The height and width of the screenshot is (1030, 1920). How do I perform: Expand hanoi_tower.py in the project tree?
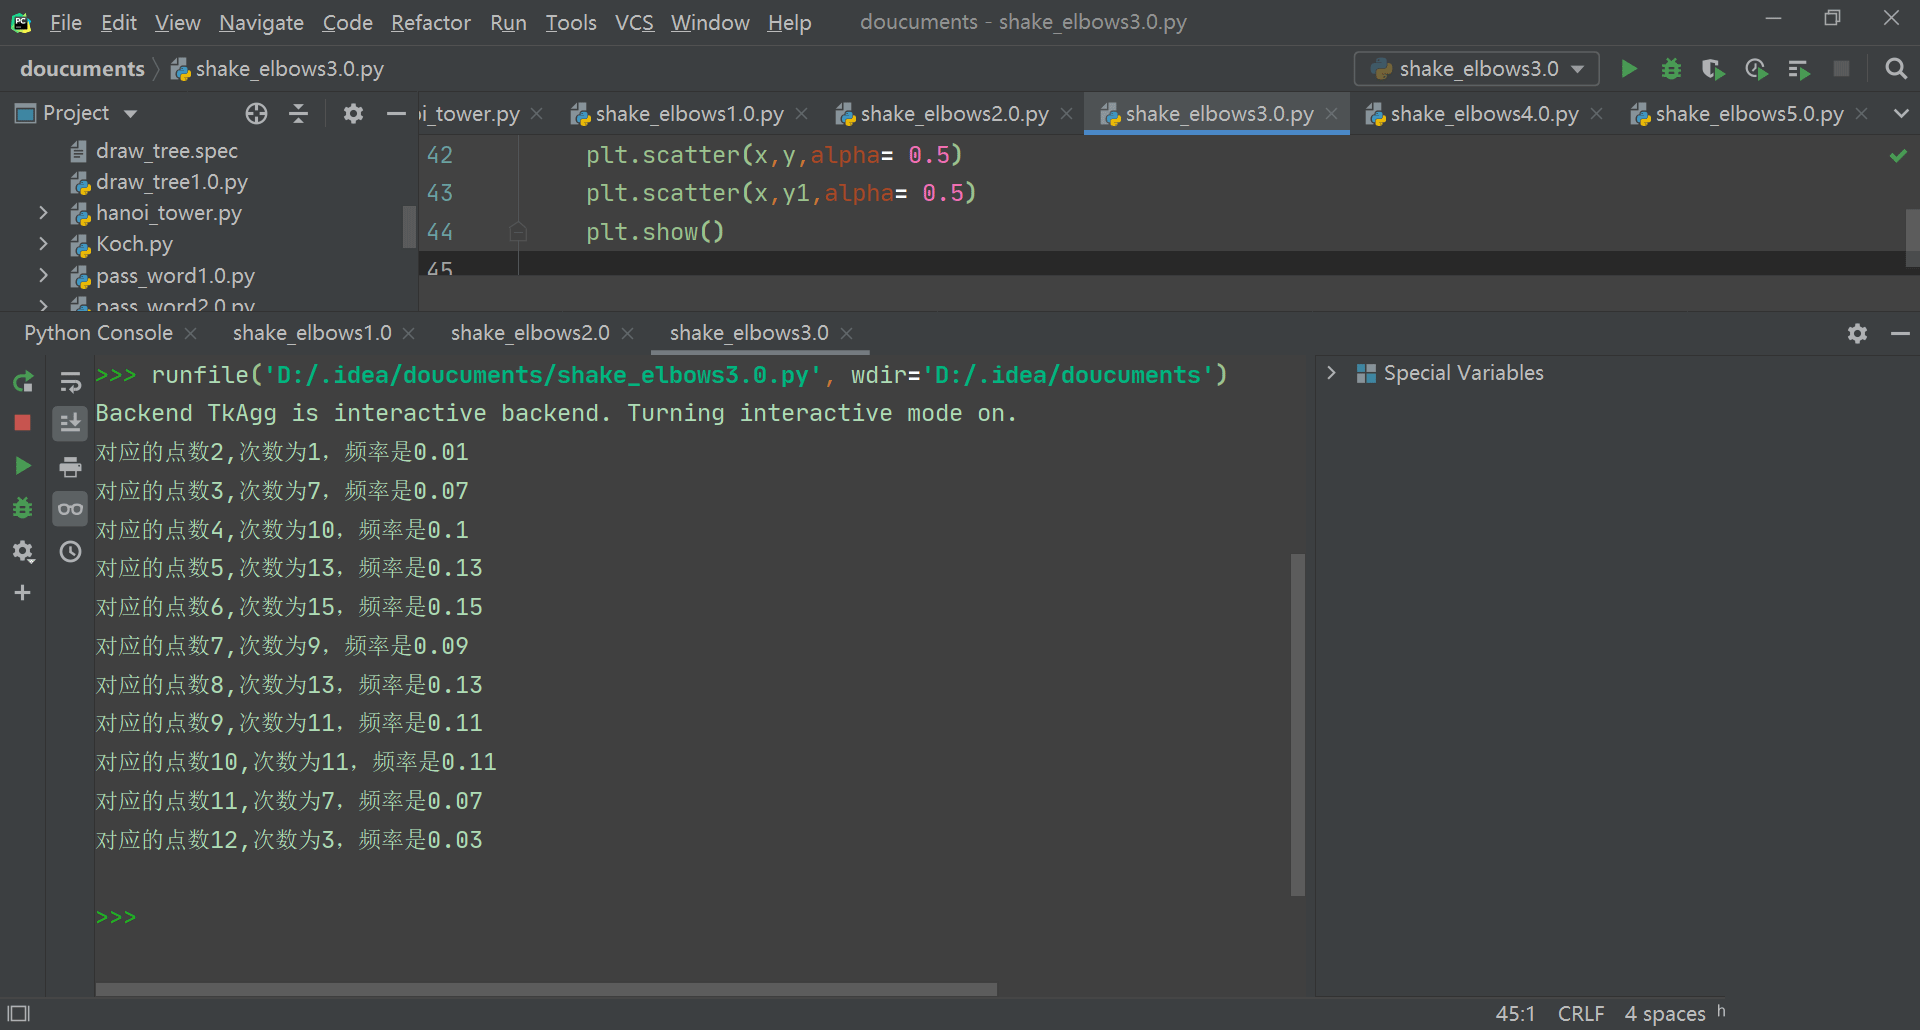(x=43, y=213)
